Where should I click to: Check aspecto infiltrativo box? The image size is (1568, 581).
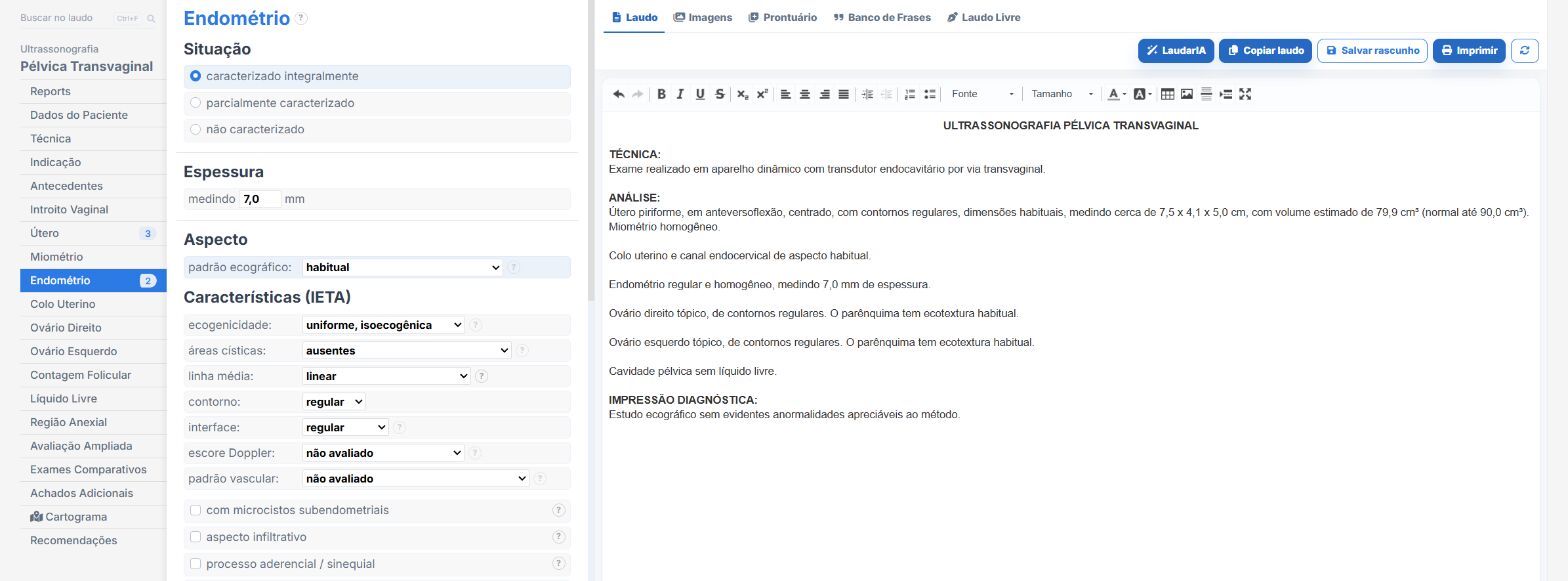point(196,537)
